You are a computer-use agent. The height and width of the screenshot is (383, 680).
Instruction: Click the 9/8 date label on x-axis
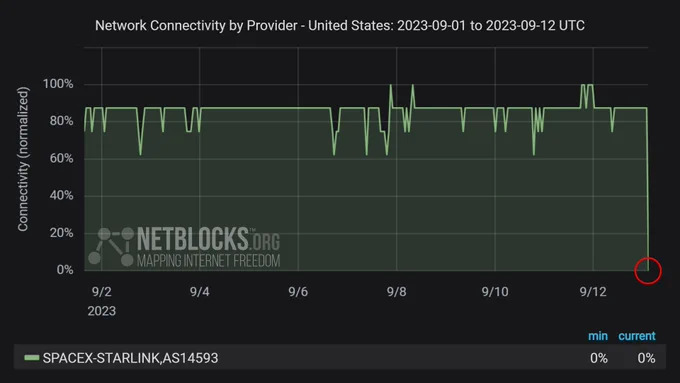[396, 291]
